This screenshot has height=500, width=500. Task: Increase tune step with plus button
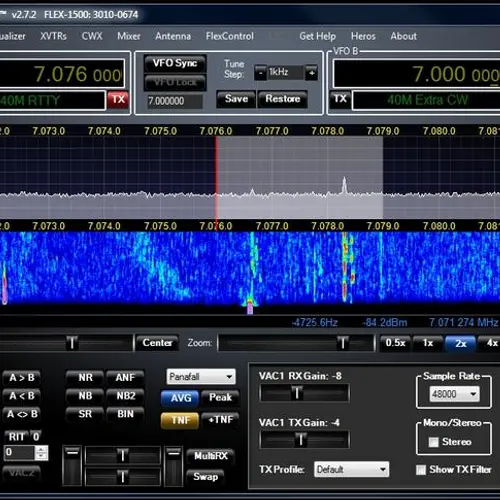311,72
